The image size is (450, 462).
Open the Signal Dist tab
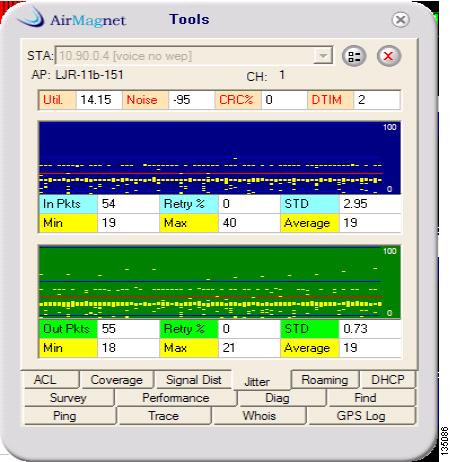(193, 380)
